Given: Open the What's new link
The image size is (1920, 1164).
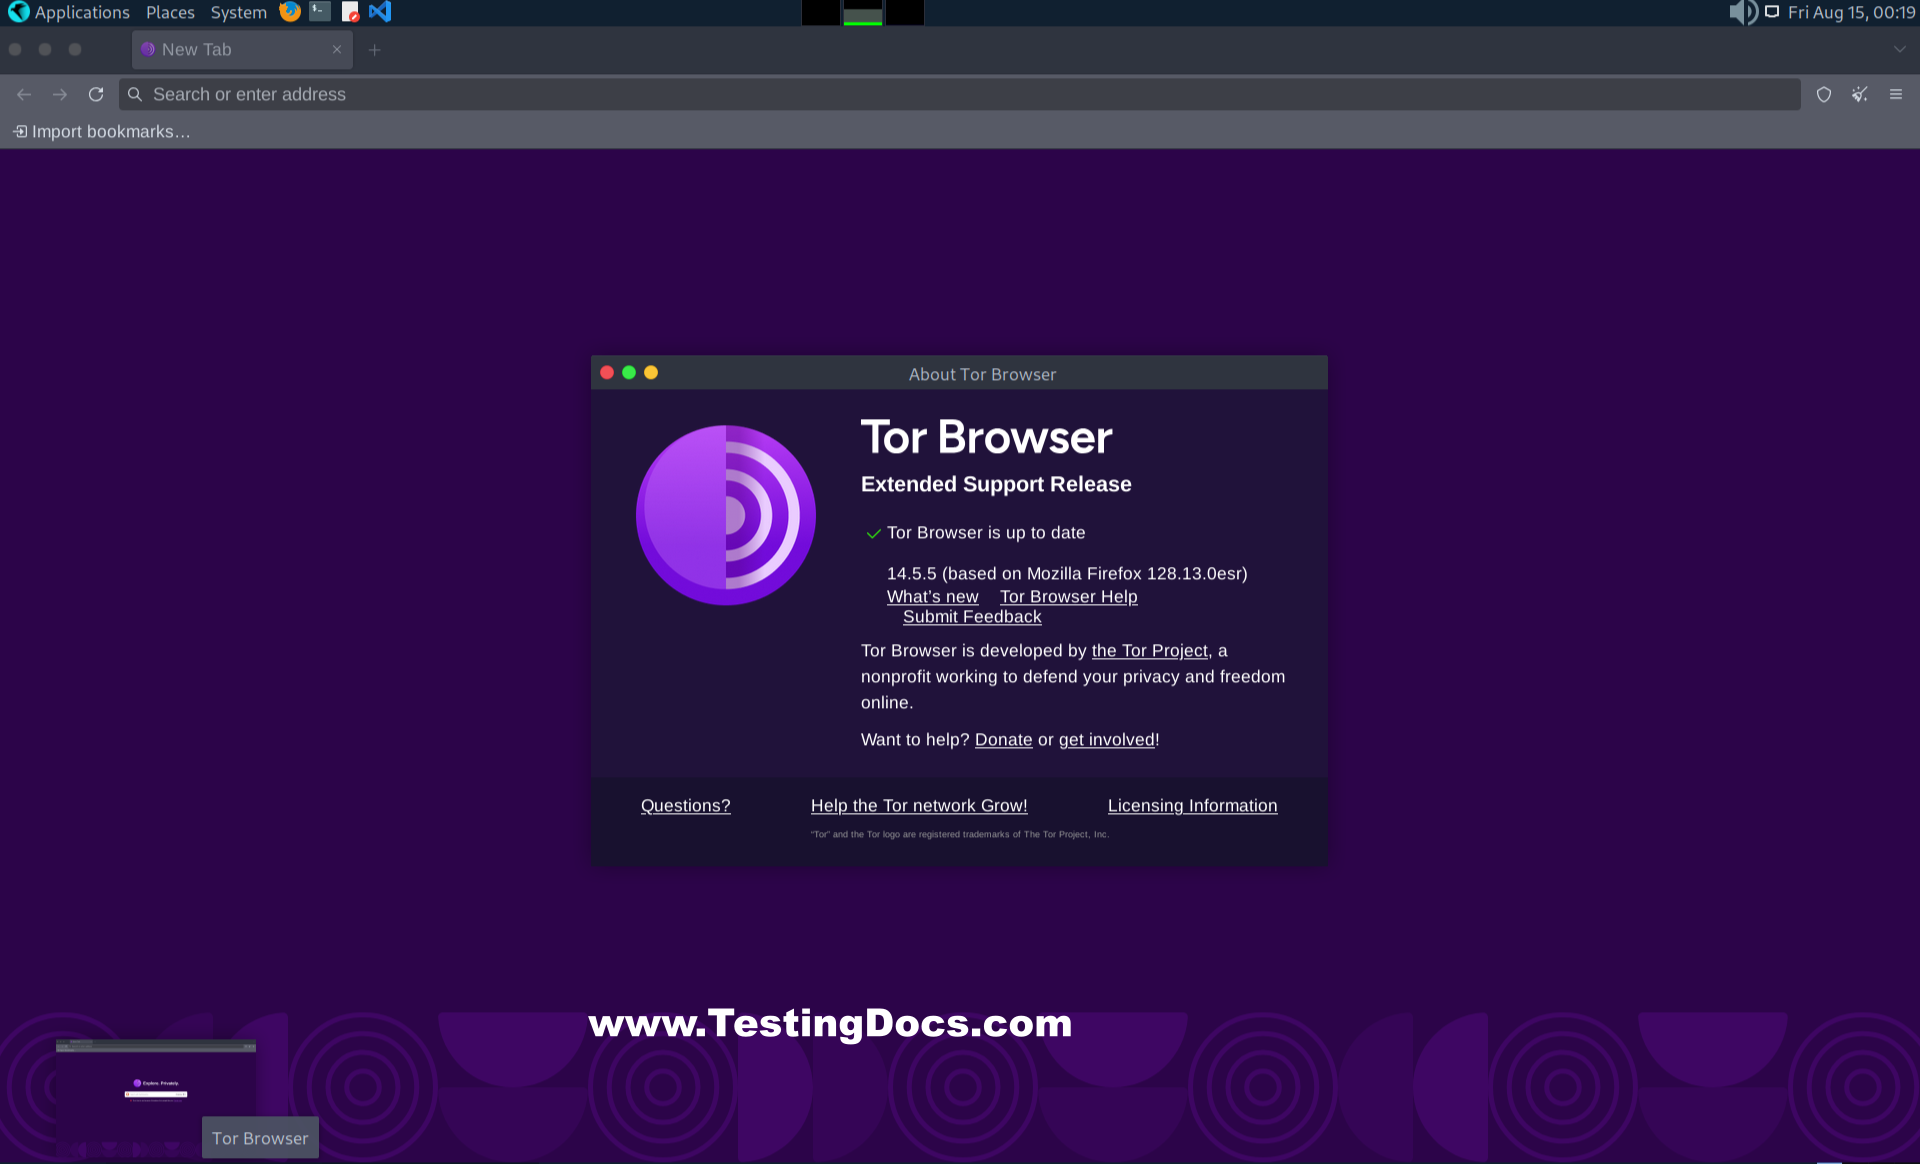Looking at the screenshot, I should point(932,596).
